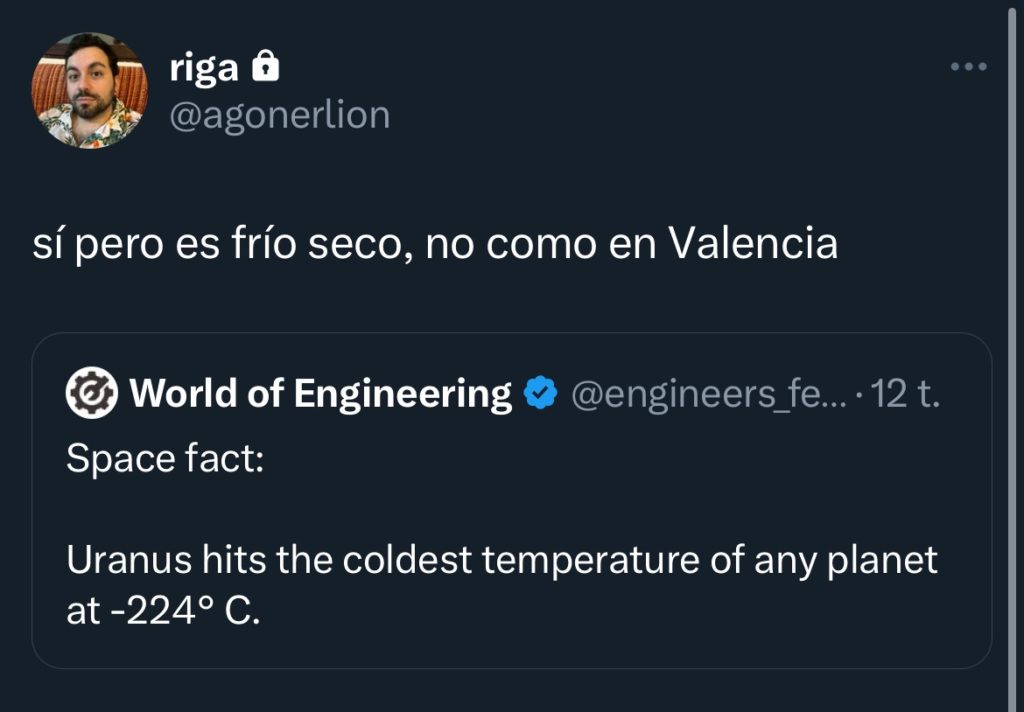Click the World of Engineering gear avatar
Image resolution: width=1024 pixels, height=712 pixels.
(x=92, y=395)
